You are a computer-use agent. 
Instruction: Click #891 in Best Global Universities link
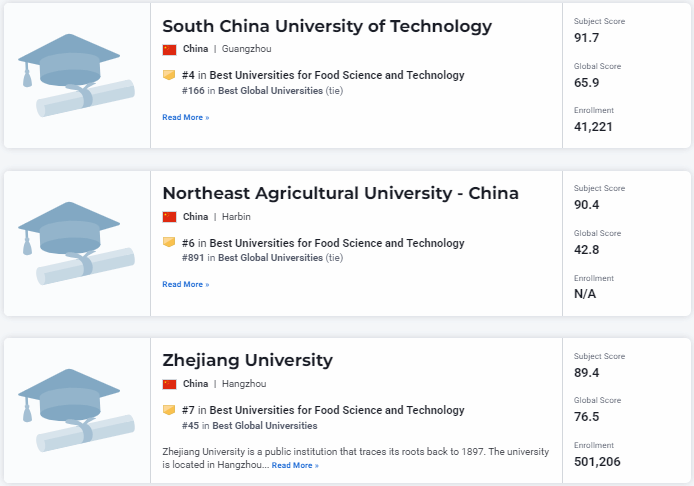(252, 258)
